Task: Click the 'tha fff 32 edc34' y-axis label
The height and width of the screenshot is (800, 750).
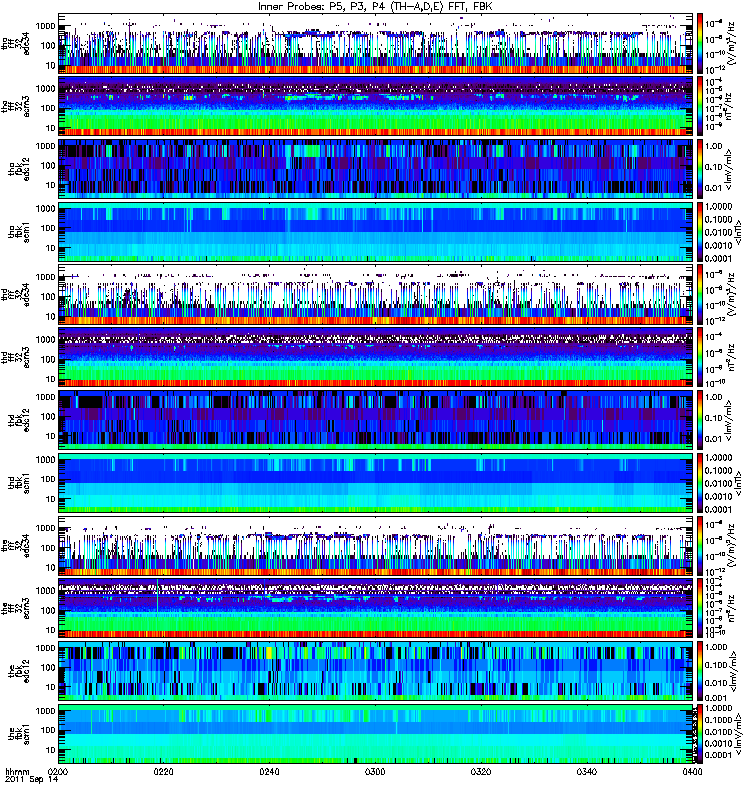Action: (x=16, y=44)
